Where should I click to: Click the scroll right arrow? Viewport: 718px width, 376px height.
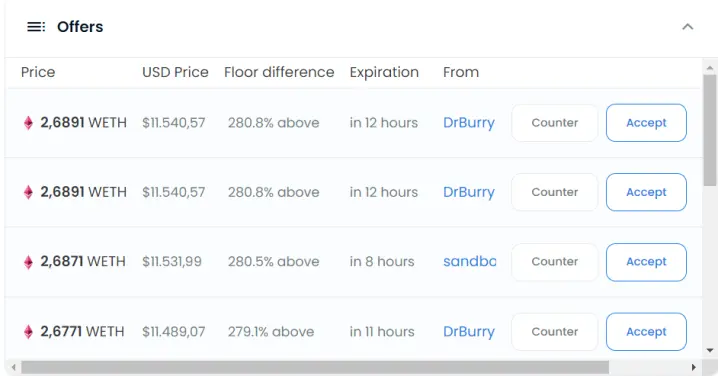(694, 367)
